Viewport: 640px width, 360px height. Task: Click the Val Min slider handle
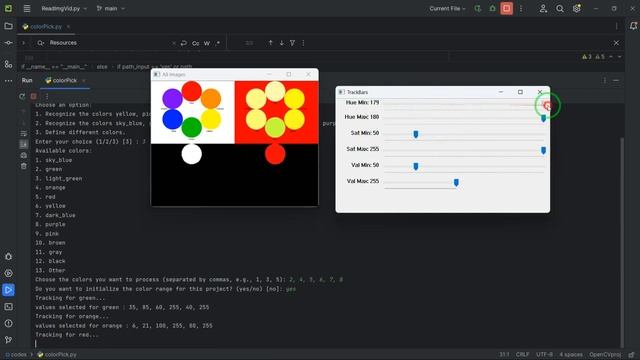416,167
